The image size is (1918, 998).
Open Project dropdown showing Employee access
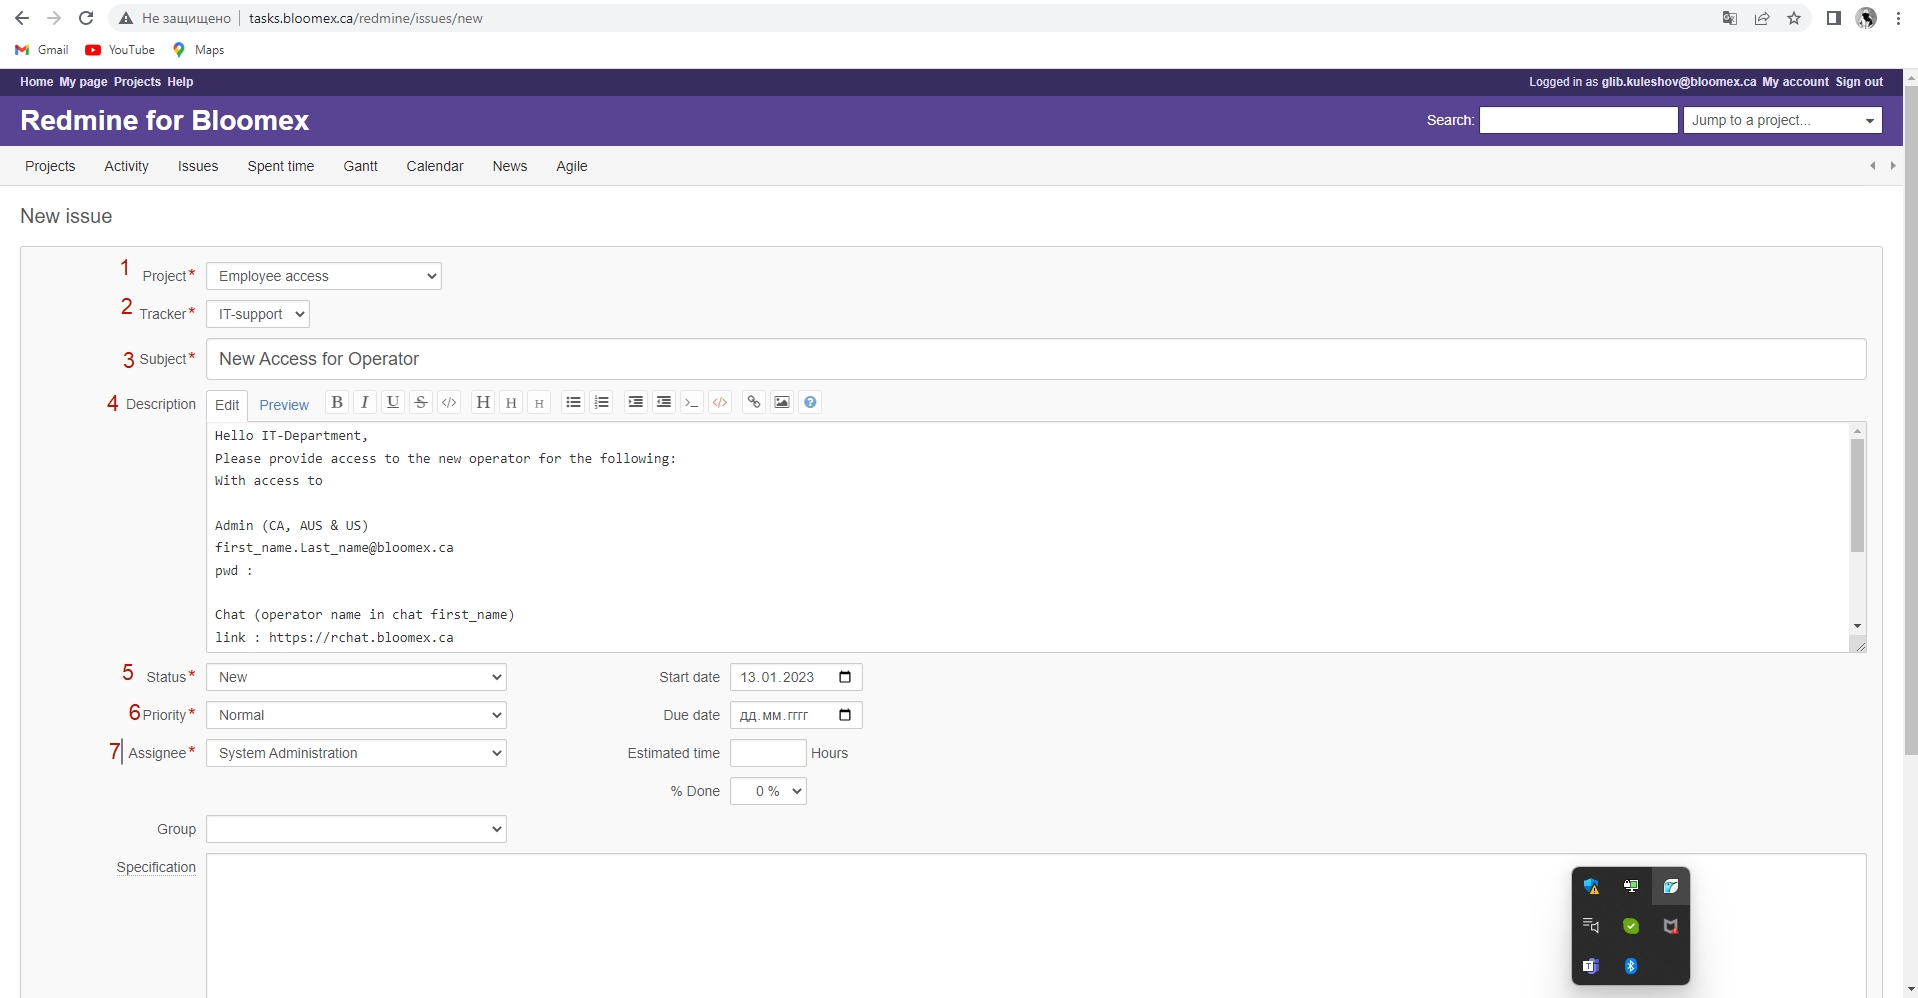(x=324, y=276)
